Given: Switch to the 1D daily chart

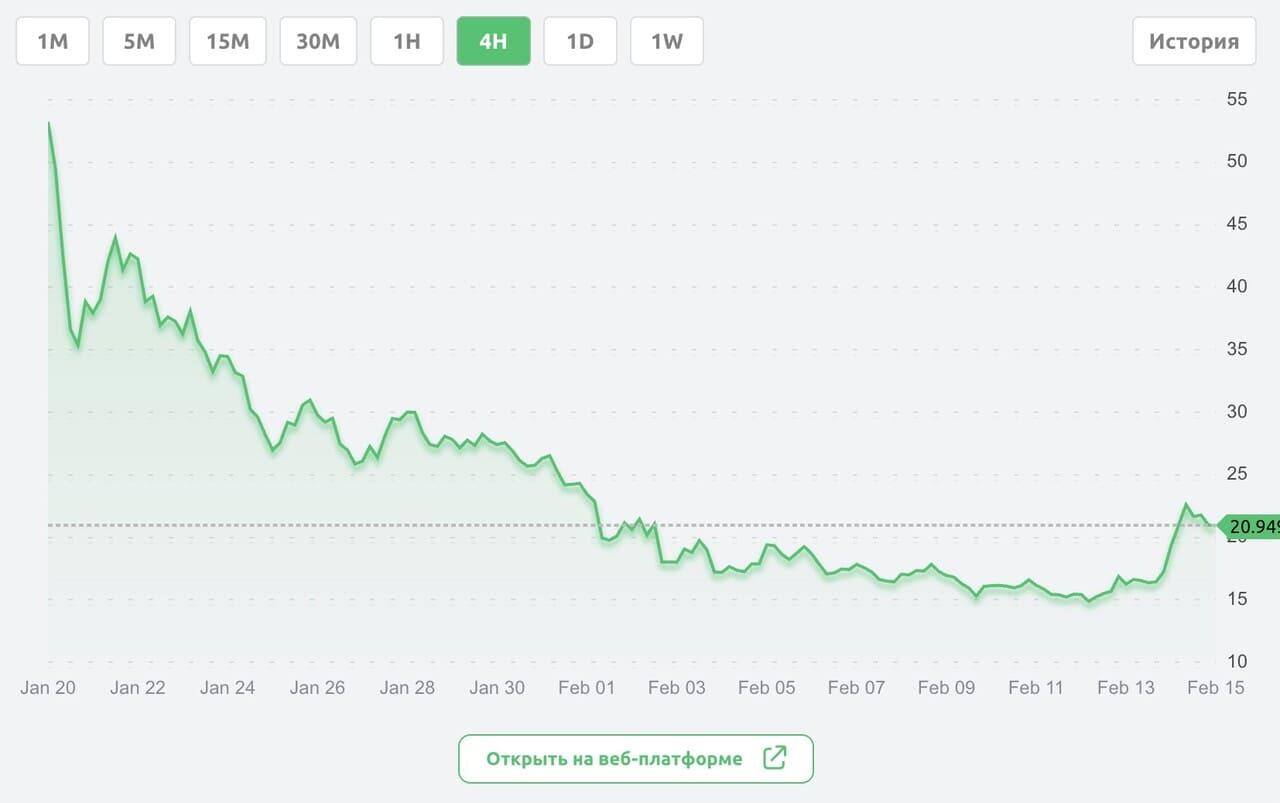Looking at the screenshot, I should (x=580, y=41).
